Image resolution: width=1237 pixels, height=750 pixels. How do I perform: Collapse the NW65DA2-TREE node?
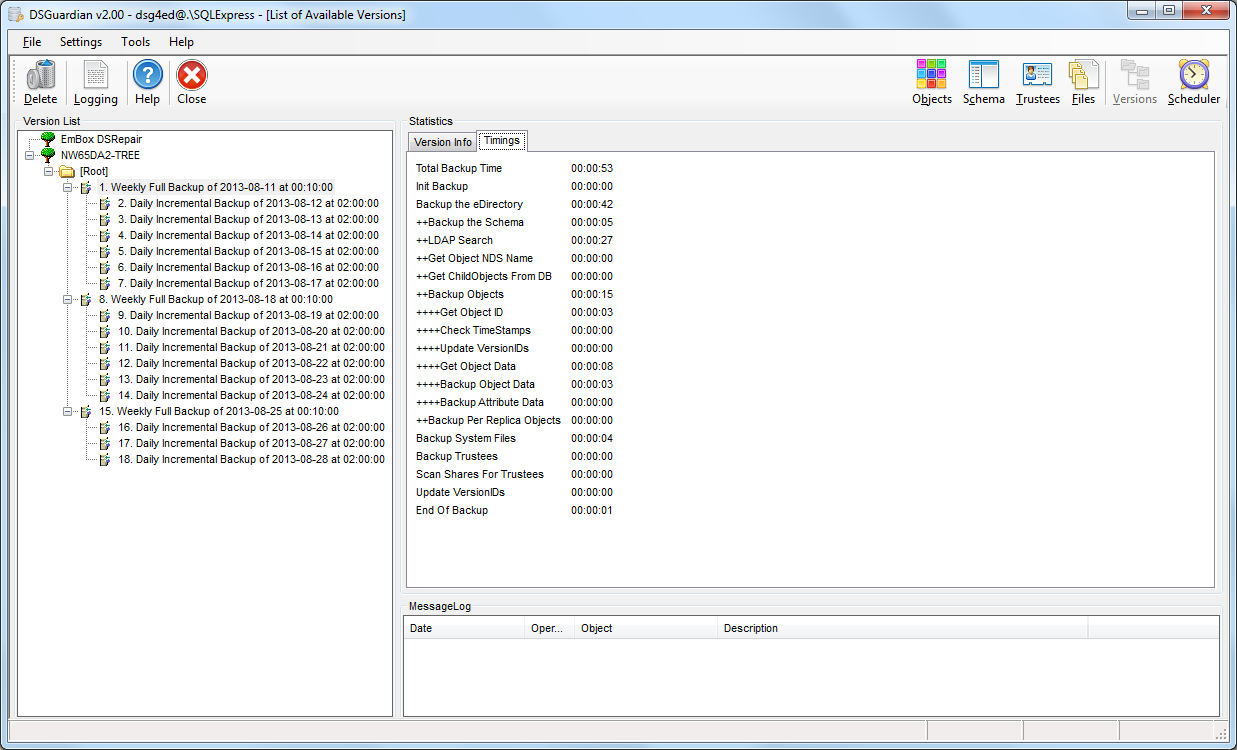[x=29, y=155]
